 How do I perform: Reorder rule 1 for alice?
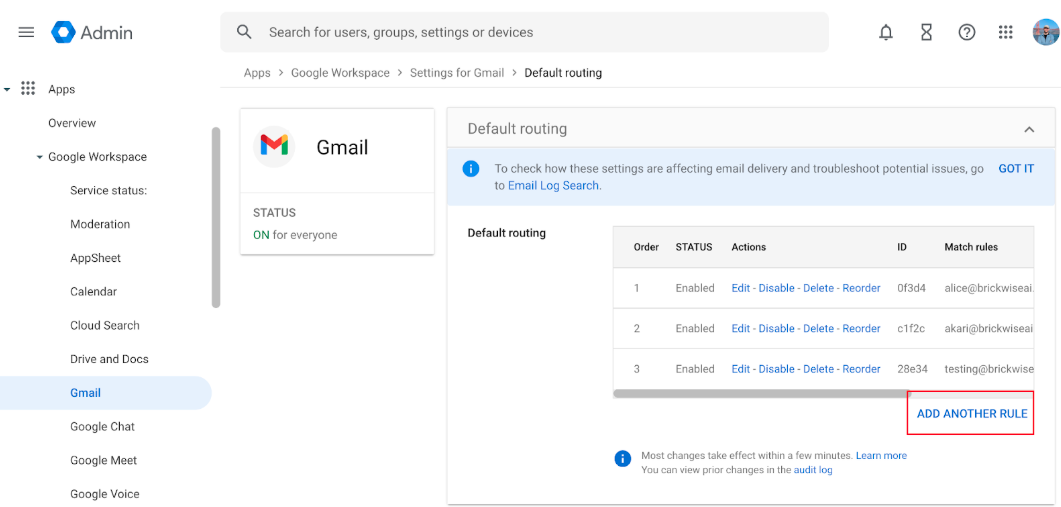[861, 288]
